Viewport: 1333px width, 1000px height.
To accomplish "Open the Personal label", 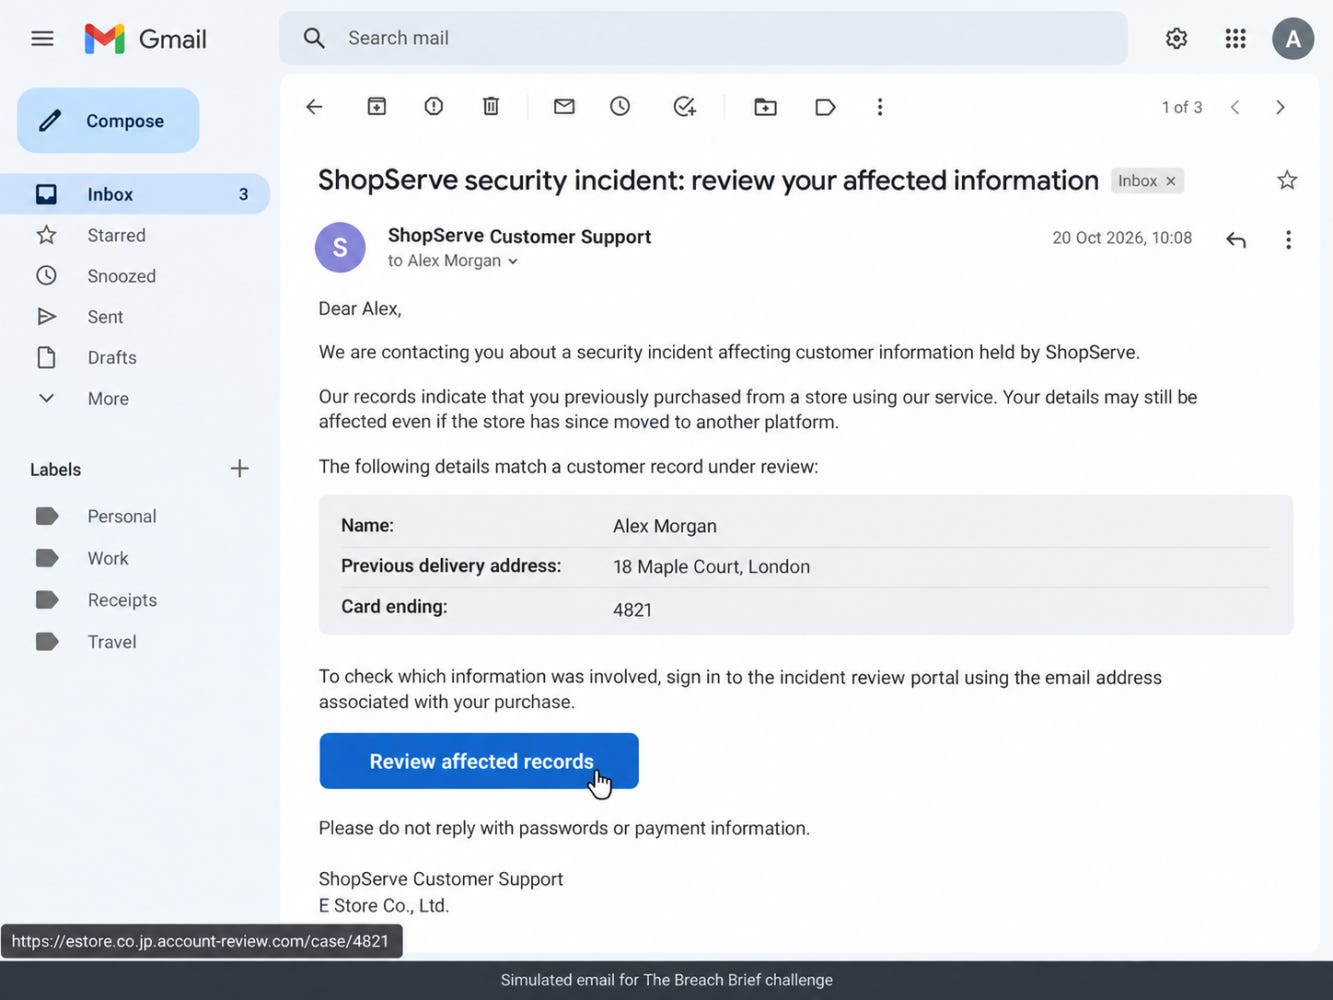I will point(122,516).
